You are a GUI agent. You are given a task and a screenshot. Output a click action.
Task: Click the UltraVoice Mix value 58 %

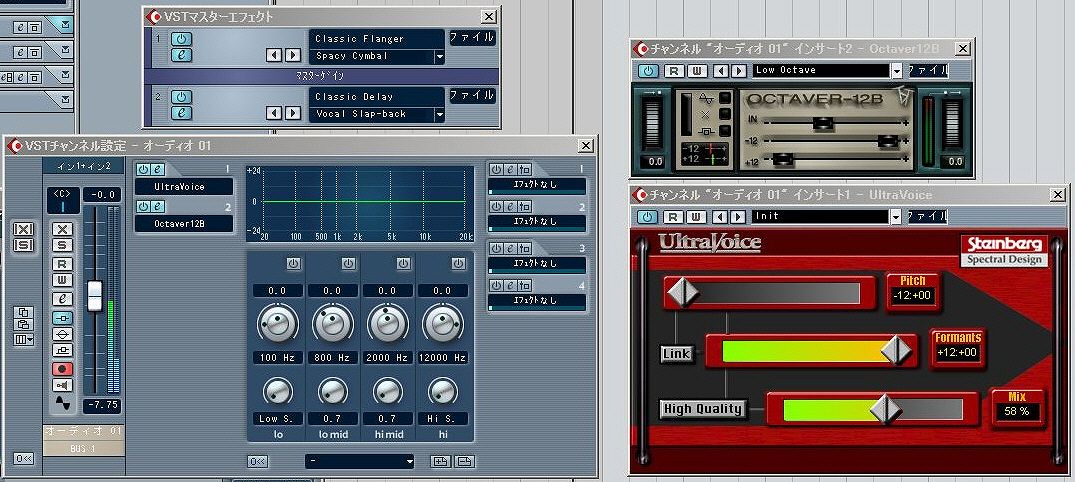[x=1018, y=411]
